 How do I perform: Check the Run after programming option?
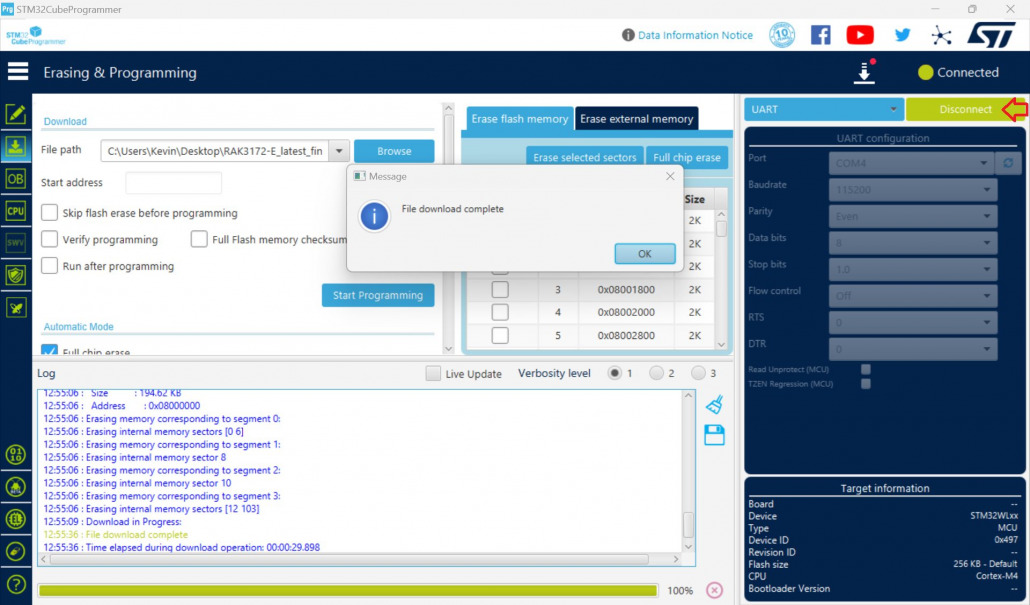coord(49,266)
